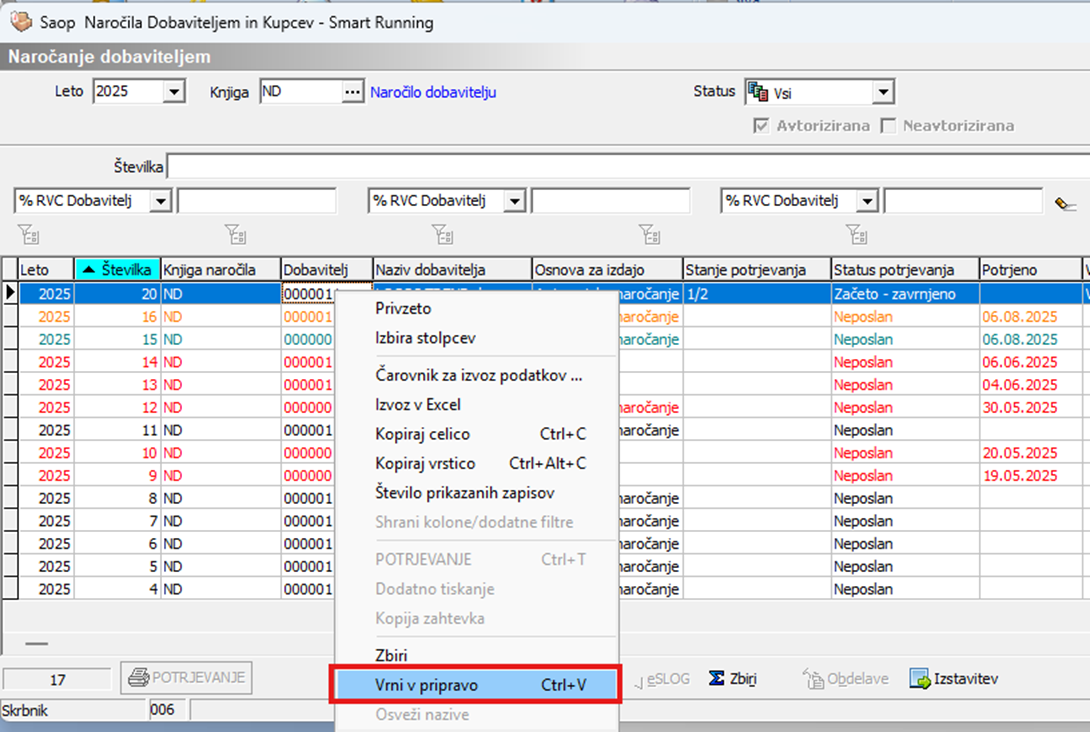Click the Naziv dobavitelja column header

coord(453,270)
